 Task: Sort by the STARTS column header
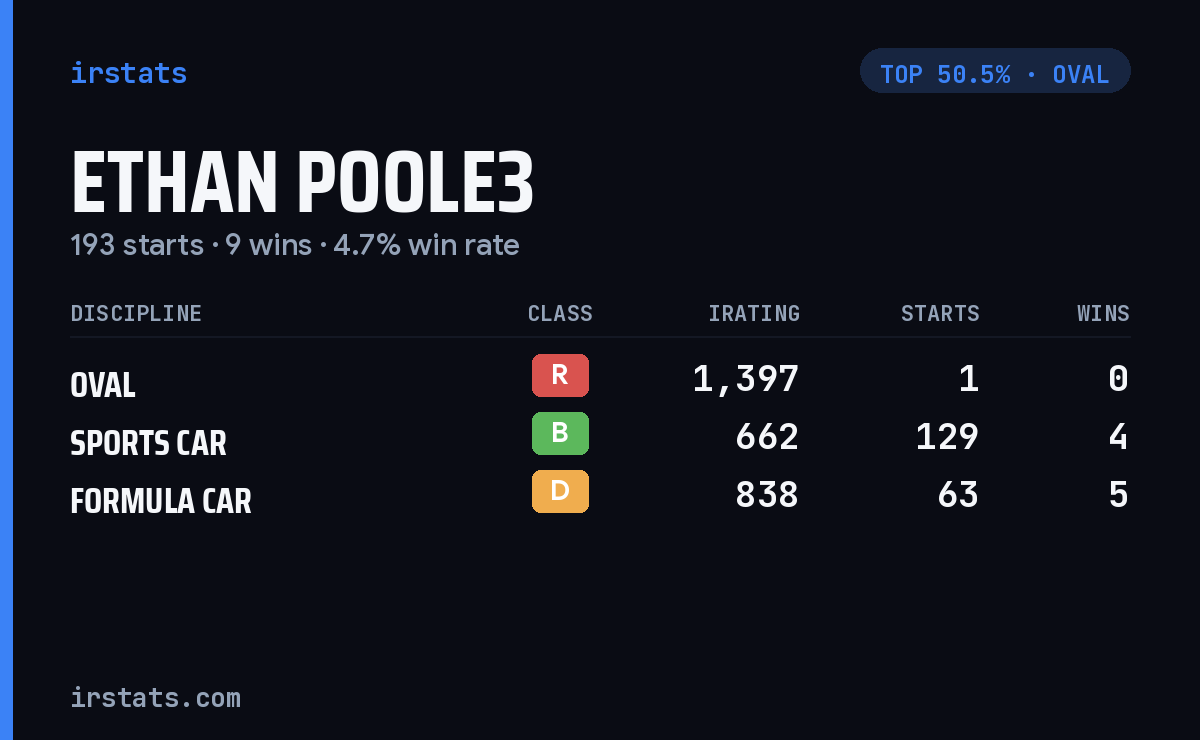tap(940, 313)
